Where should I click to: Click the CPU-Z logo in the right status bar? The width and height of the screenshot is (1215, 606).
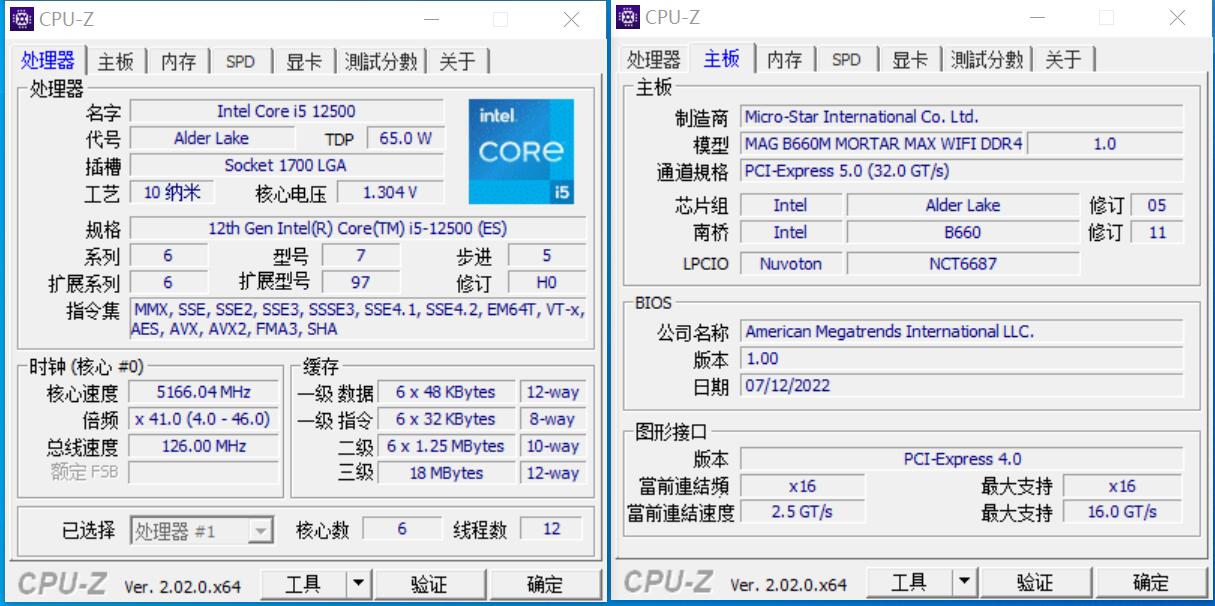point(666,581)
